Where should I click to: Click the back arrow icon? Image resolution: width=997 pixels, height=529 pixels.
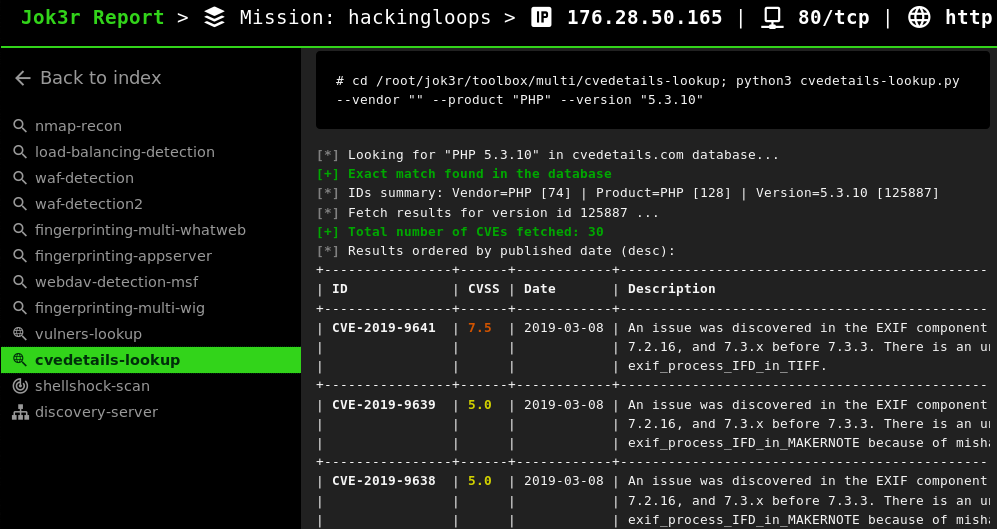pyautogui.click(x=23, y=78)
